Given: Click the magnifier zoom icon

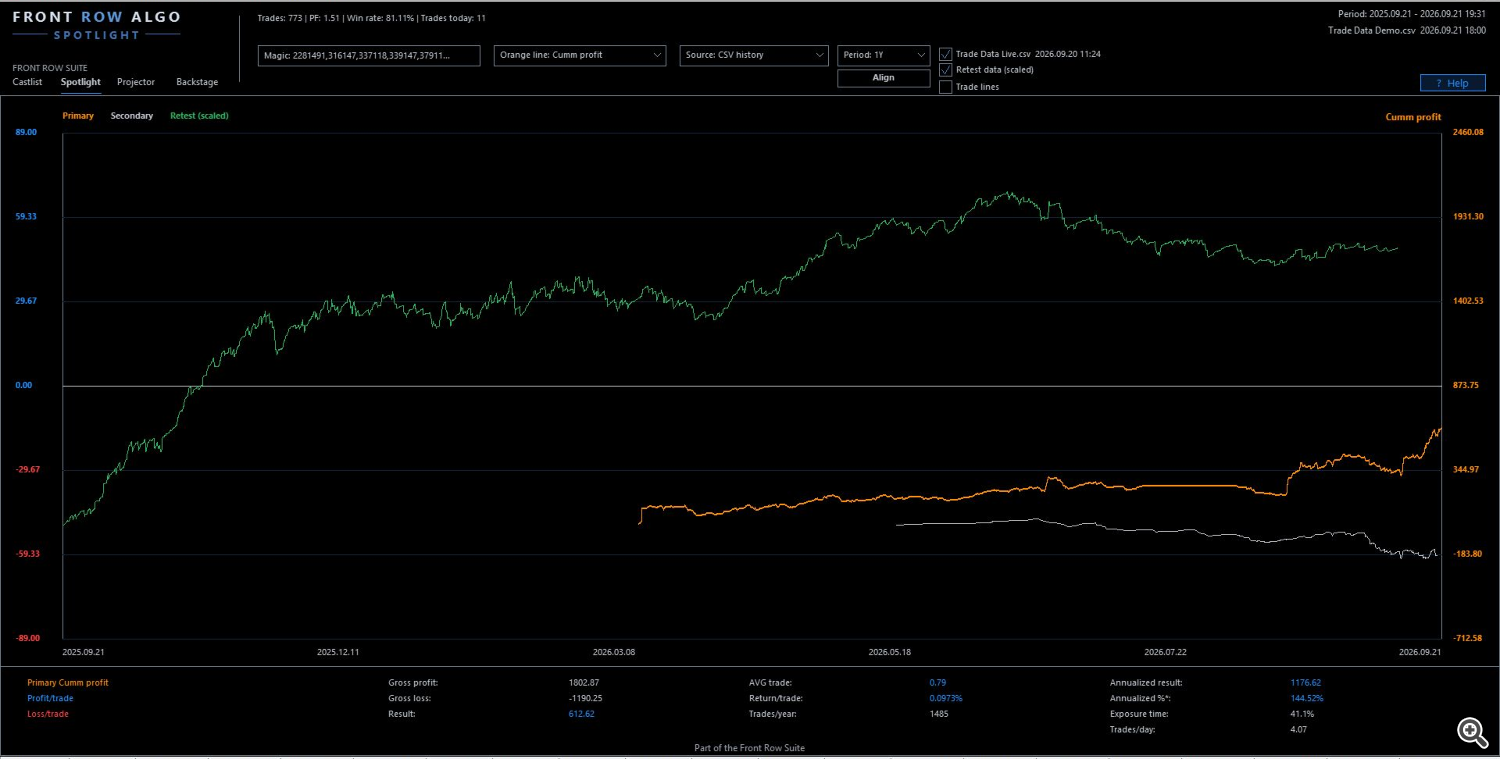Looking at the screenshot, I should tap(1470, 731).
